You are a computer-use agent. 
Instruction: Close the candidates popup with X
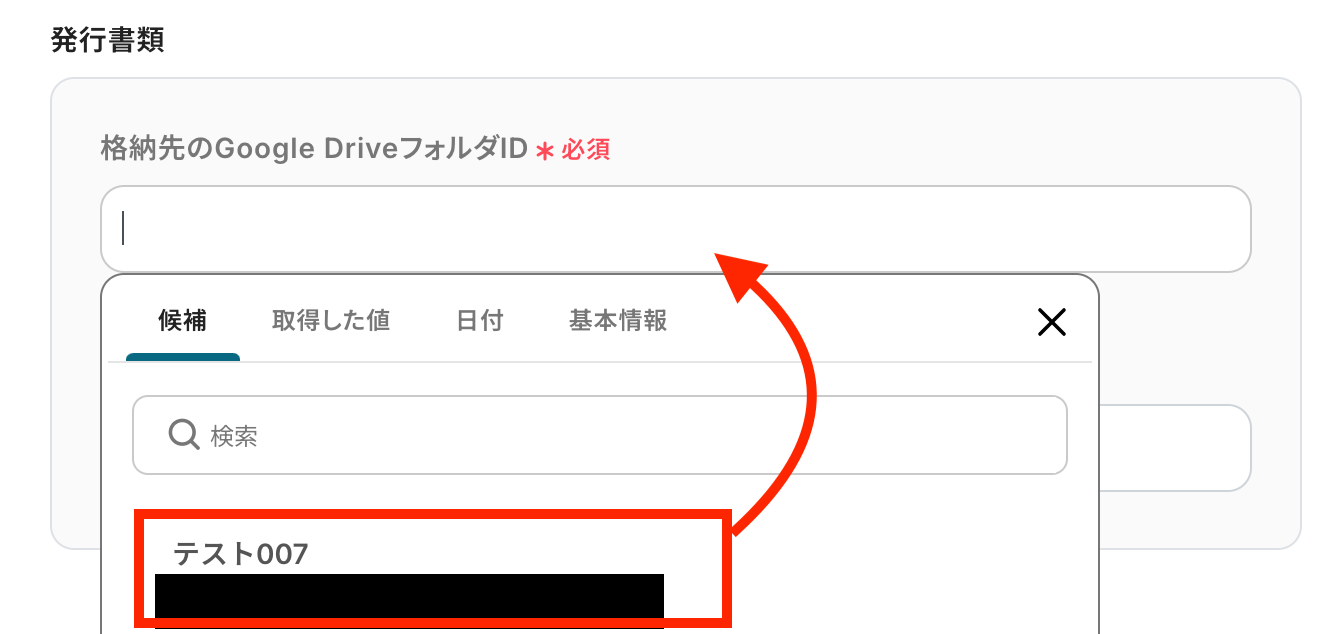[1052, 321]
